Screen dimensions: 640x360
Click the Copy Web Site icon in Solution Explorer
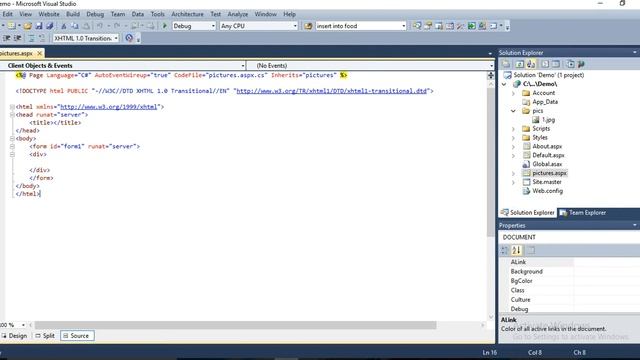point(570,64)
